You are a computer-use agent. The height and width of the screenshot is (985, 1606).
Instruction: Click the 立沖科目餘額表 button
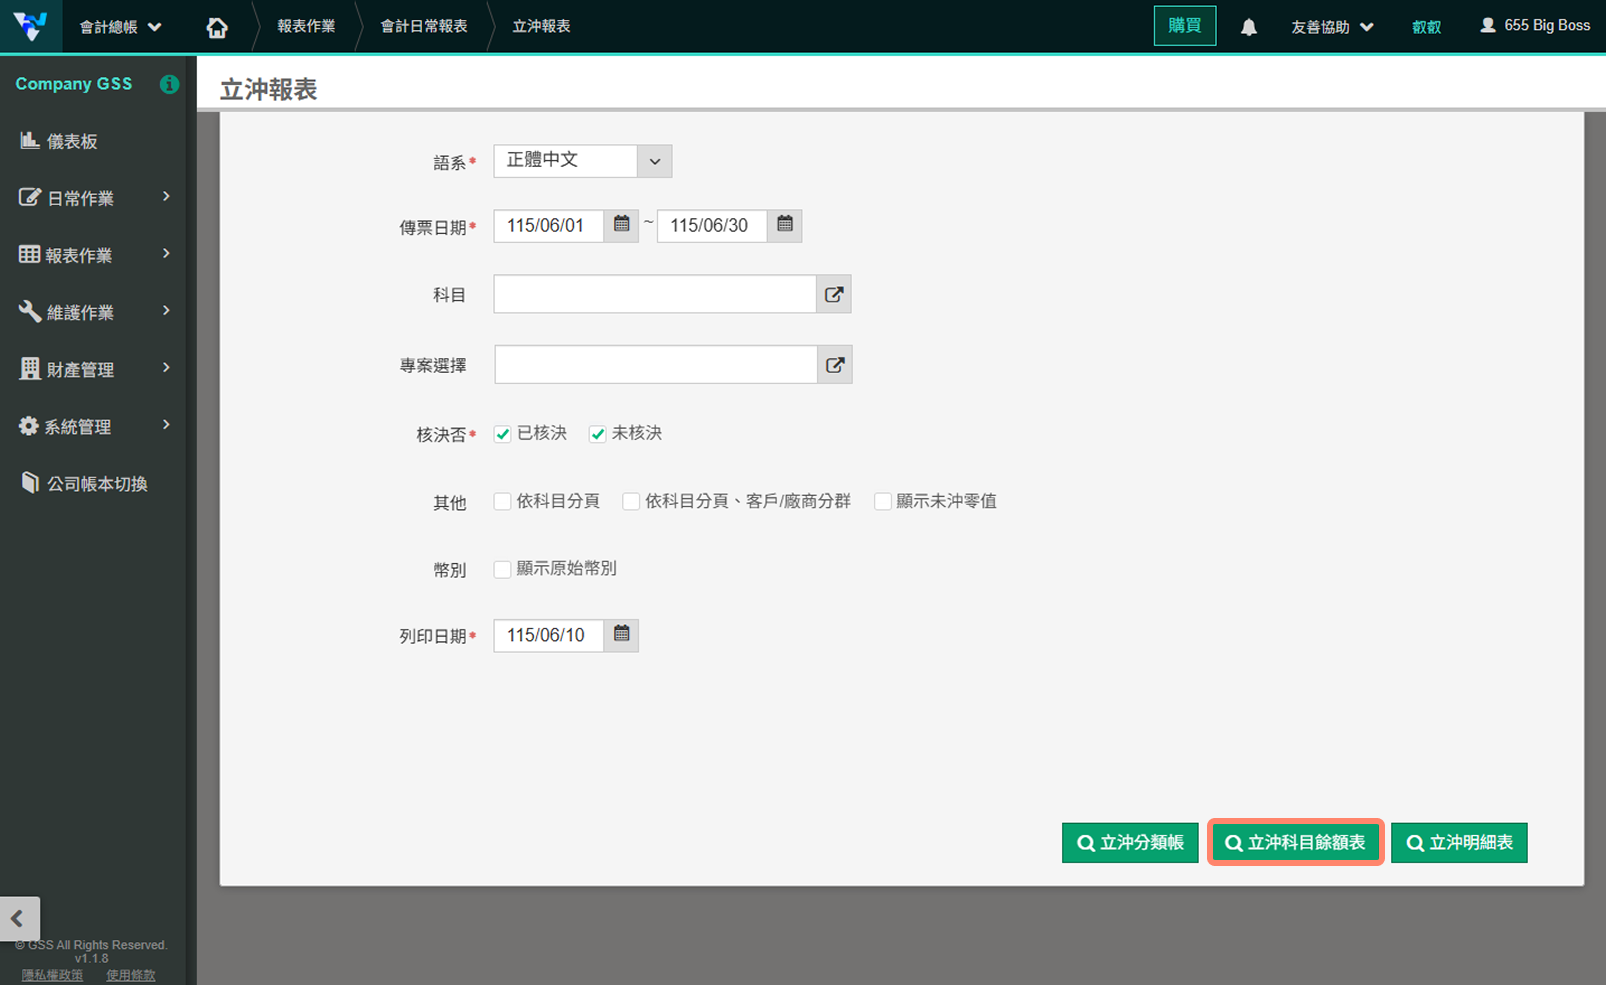1296,843
